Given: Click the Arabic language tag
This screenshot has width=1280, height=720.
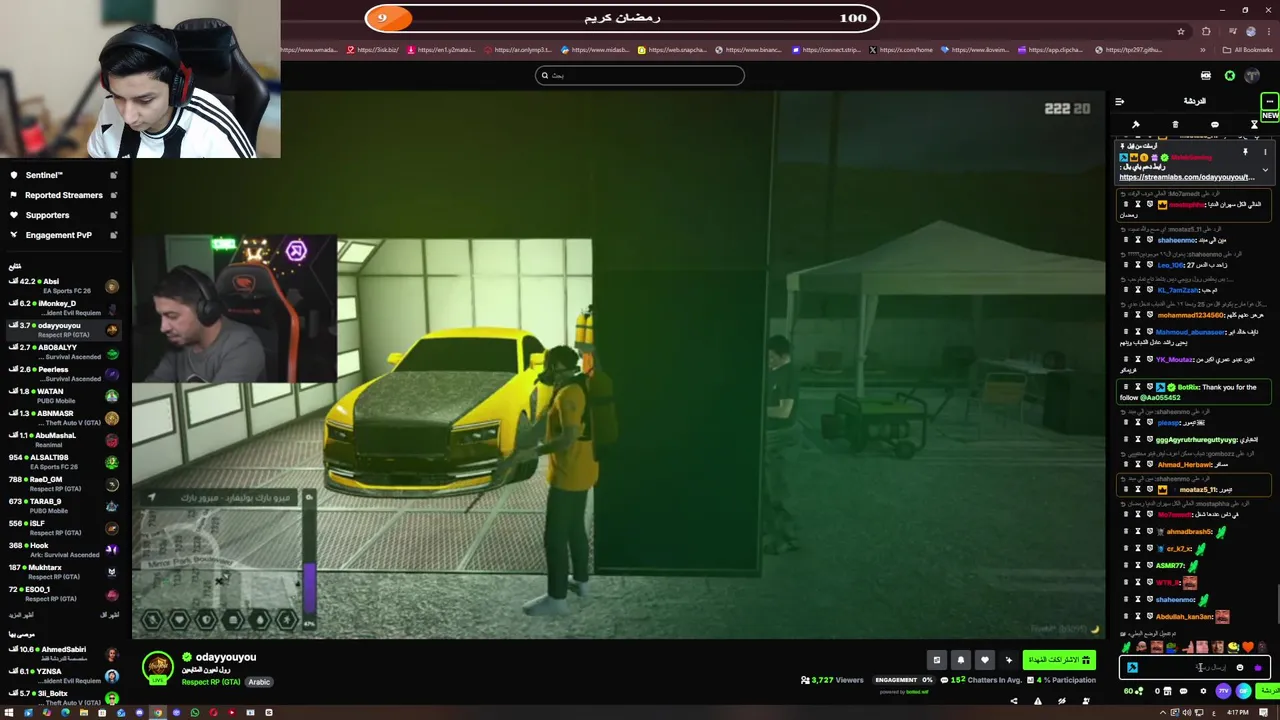Looking at the screenshot, I should 259,682.
